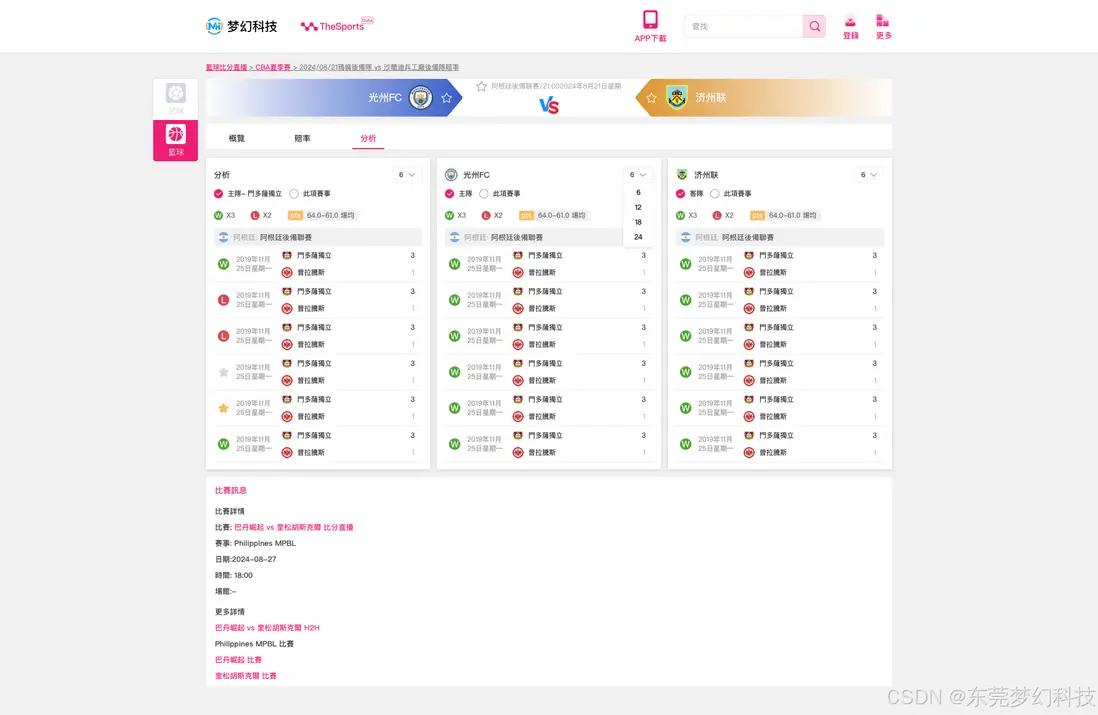Screen dimensions: 1098x715
Task: Open CBA夏季賽 breadcrumb link
Action: (272, 67)
